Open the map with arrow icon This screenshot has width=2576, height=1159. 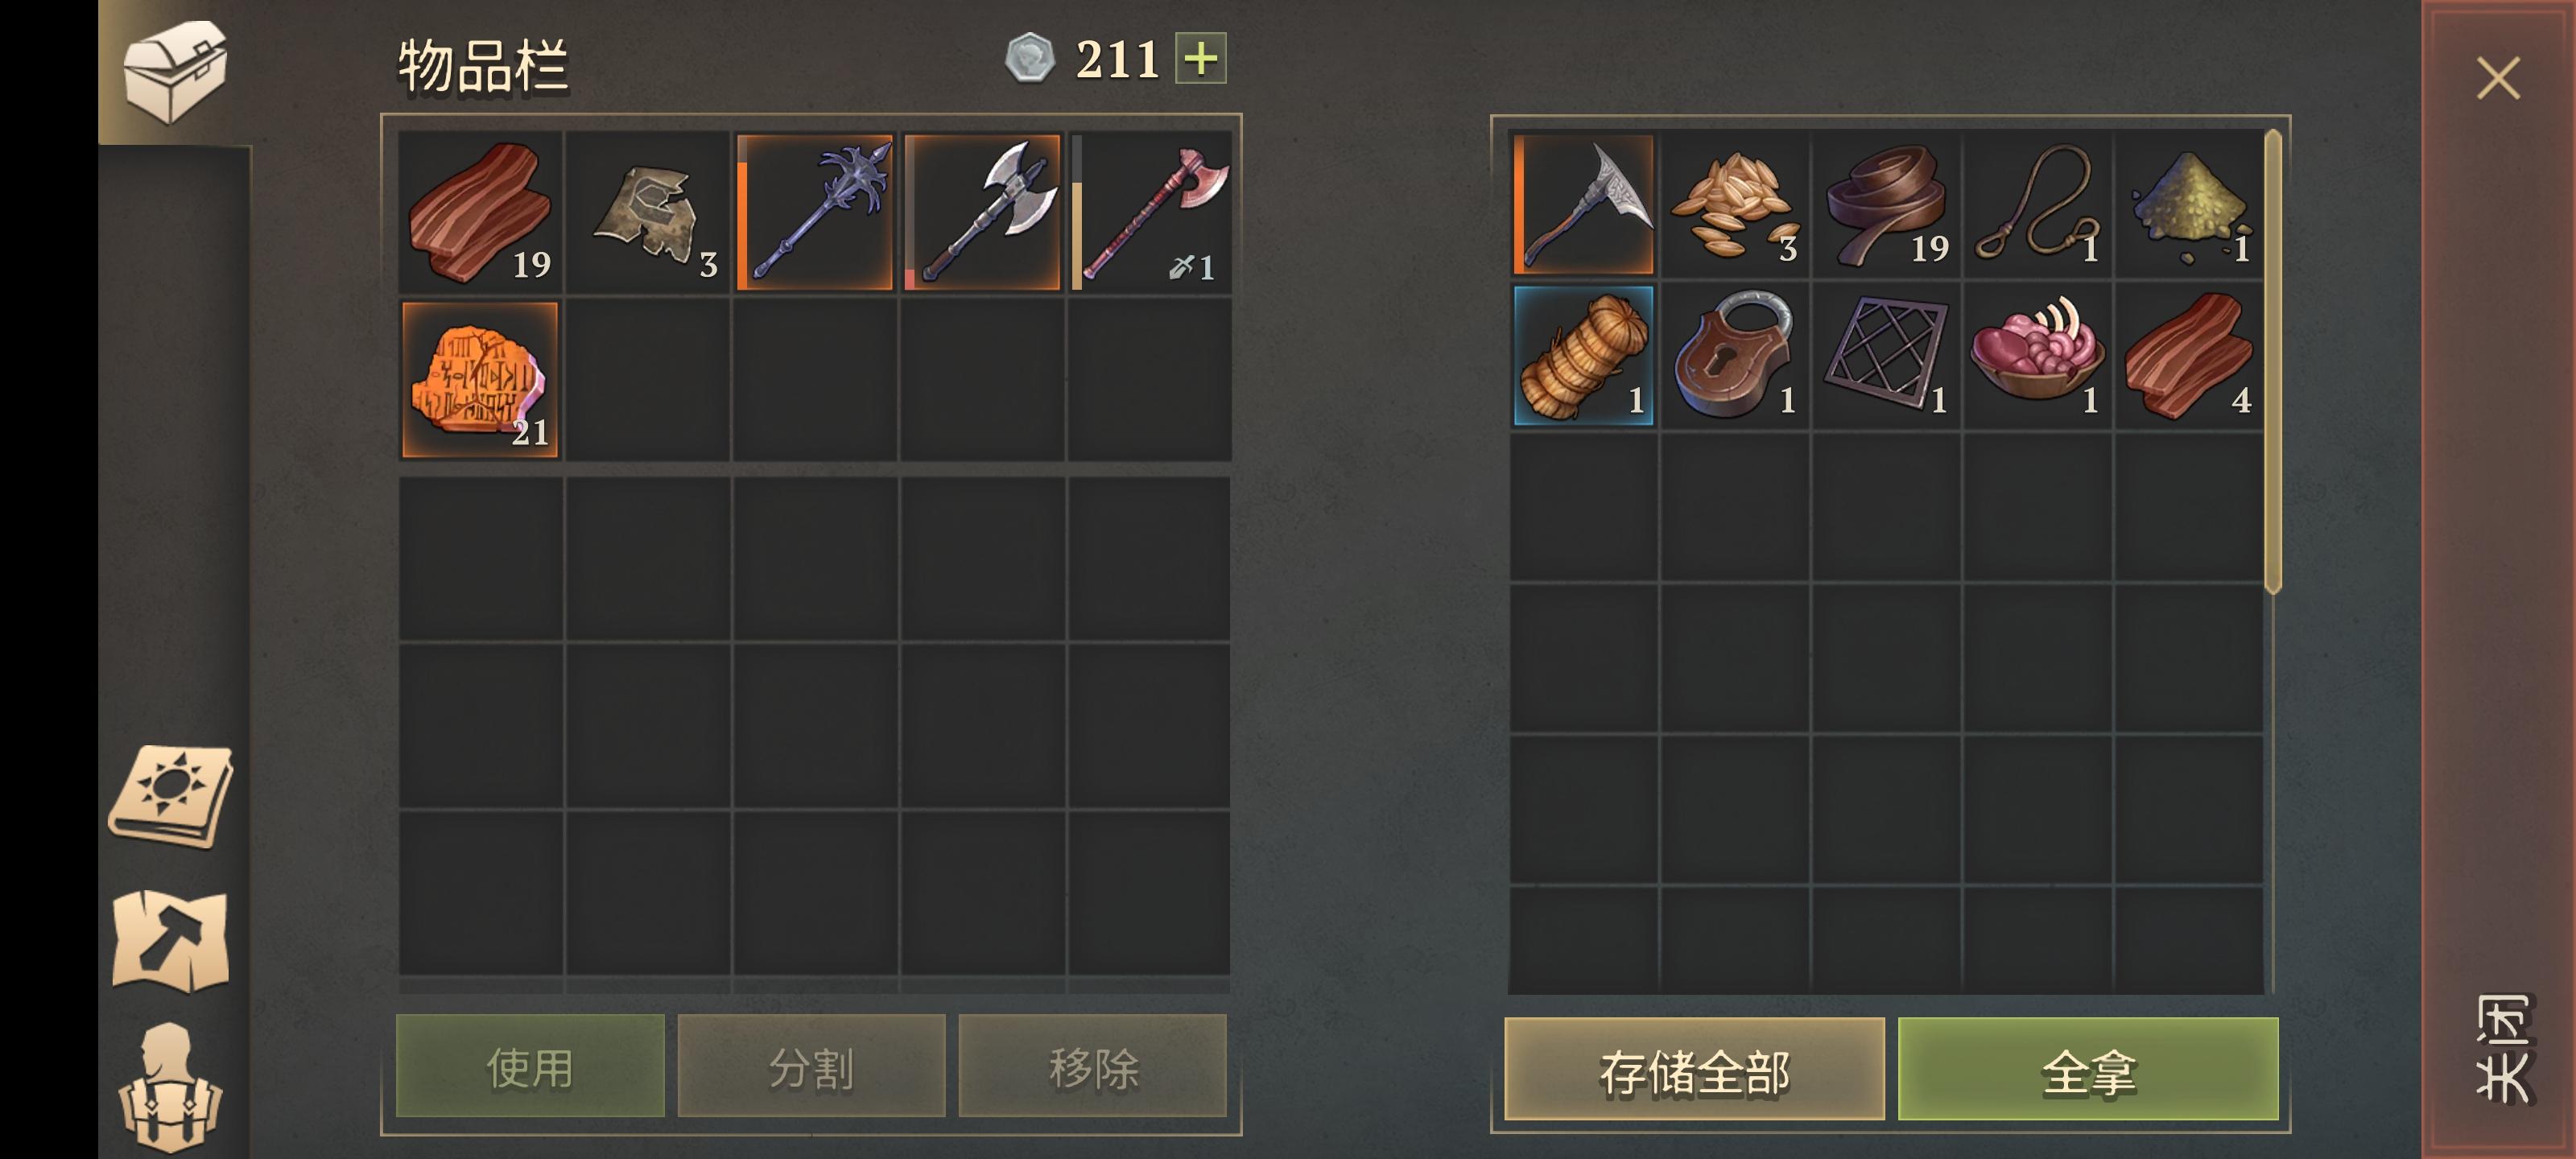tap(171, 940)
